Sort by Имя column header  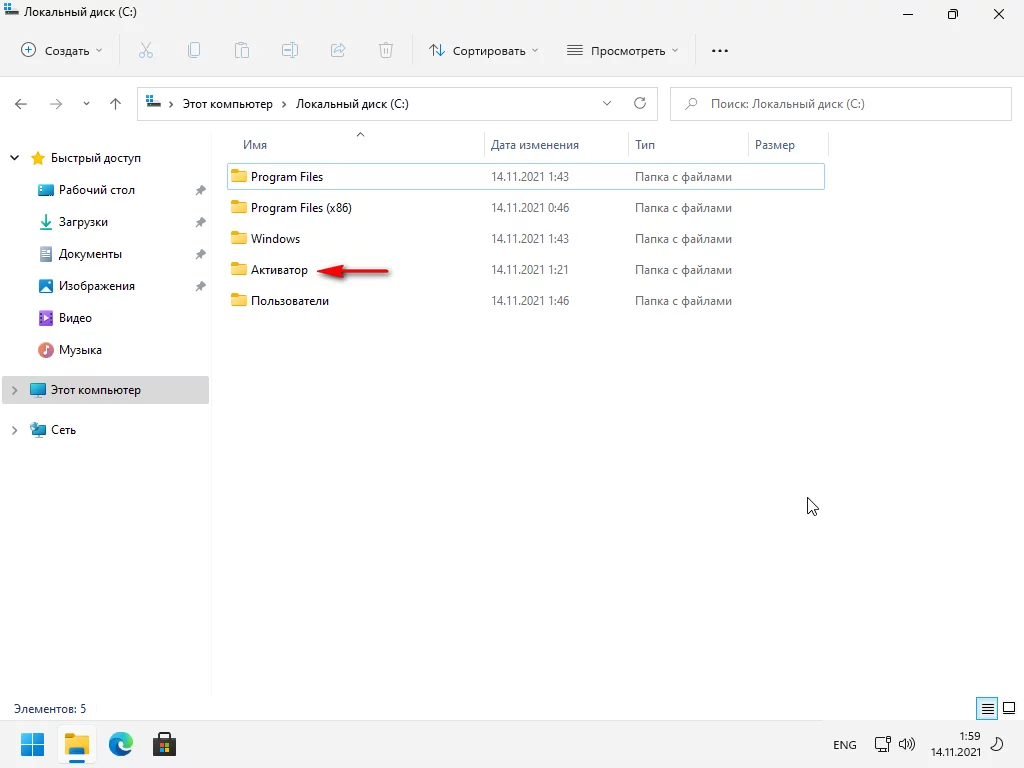point(255,145)
